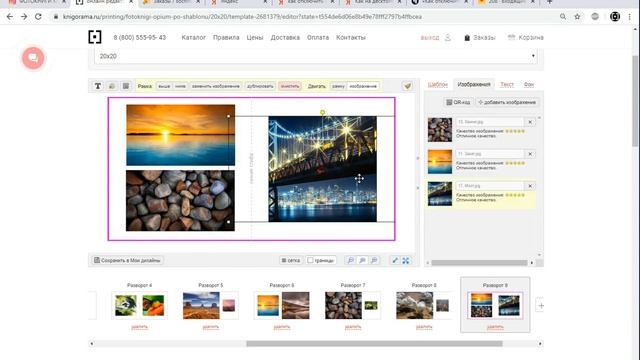
Task: Toggle the сетка grid option
Action: click(x=291, y=260)
